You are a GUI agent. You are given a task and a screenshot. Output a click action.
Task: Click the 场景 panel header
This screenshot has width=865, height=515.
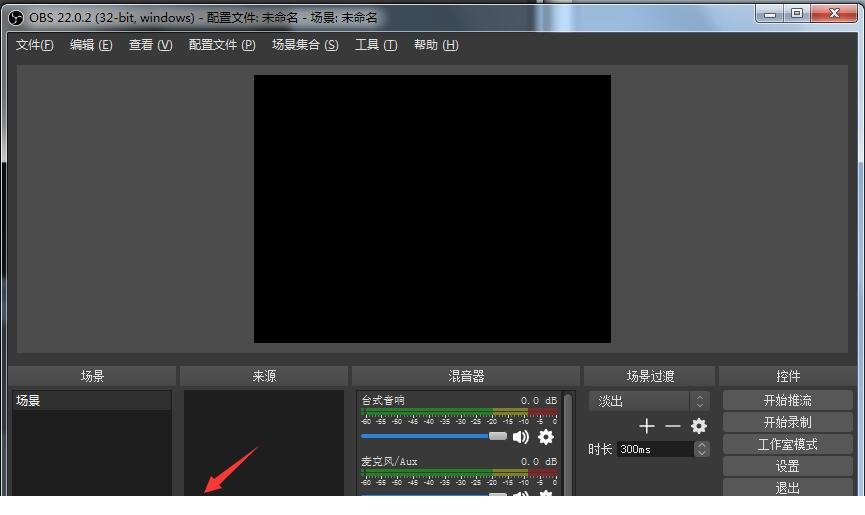[92, 376]
